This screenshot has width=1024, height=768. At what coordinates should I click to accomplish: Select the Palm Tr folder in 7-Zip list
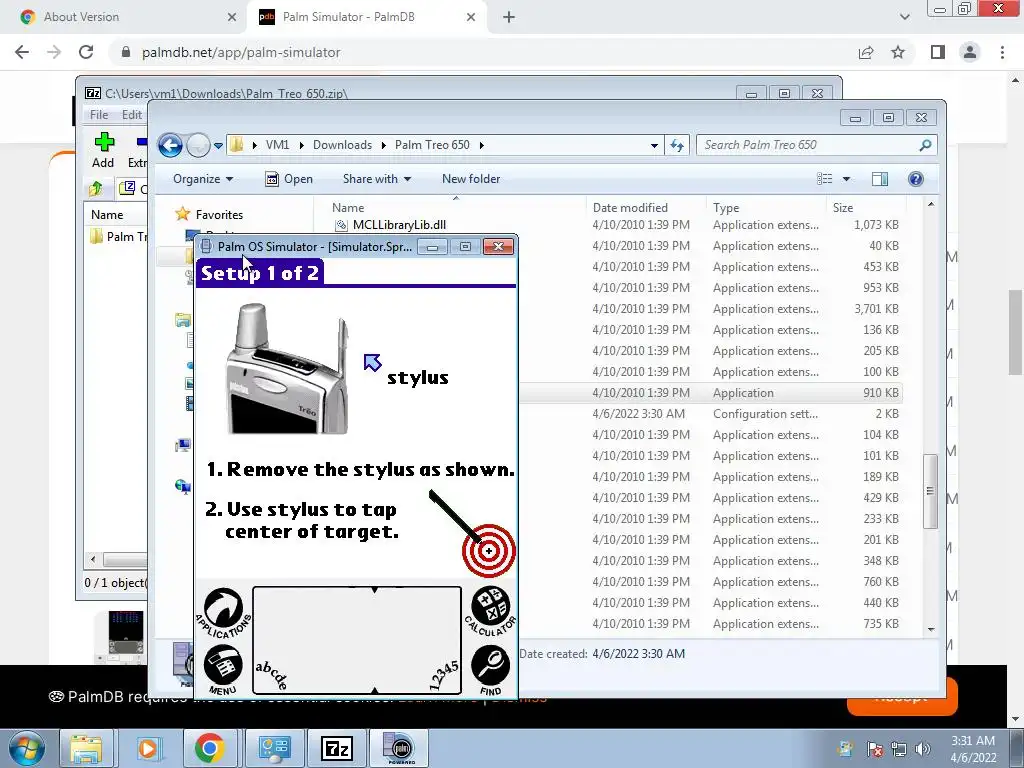coord(118,236)
